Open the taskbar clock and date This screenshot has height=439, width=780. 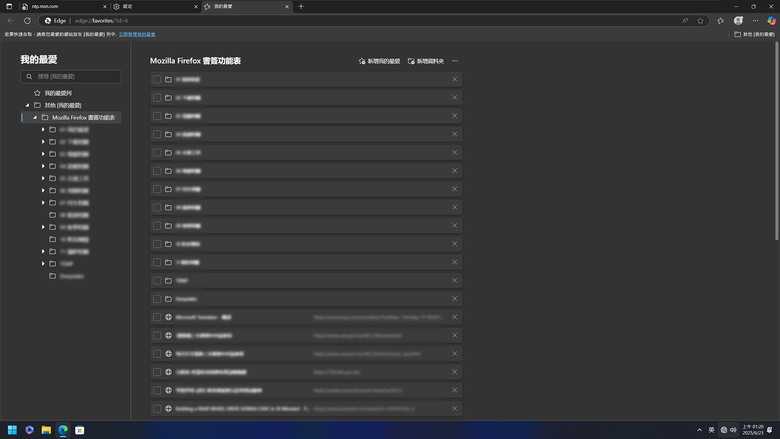pyautogui.click(x=753, y=430)
